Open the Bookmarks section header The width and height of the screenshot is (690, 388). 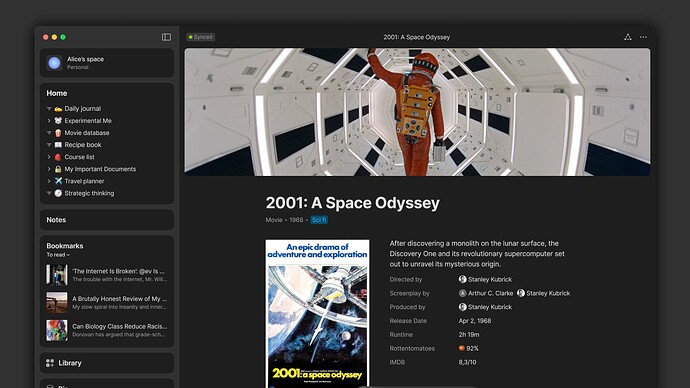point(65,246)
